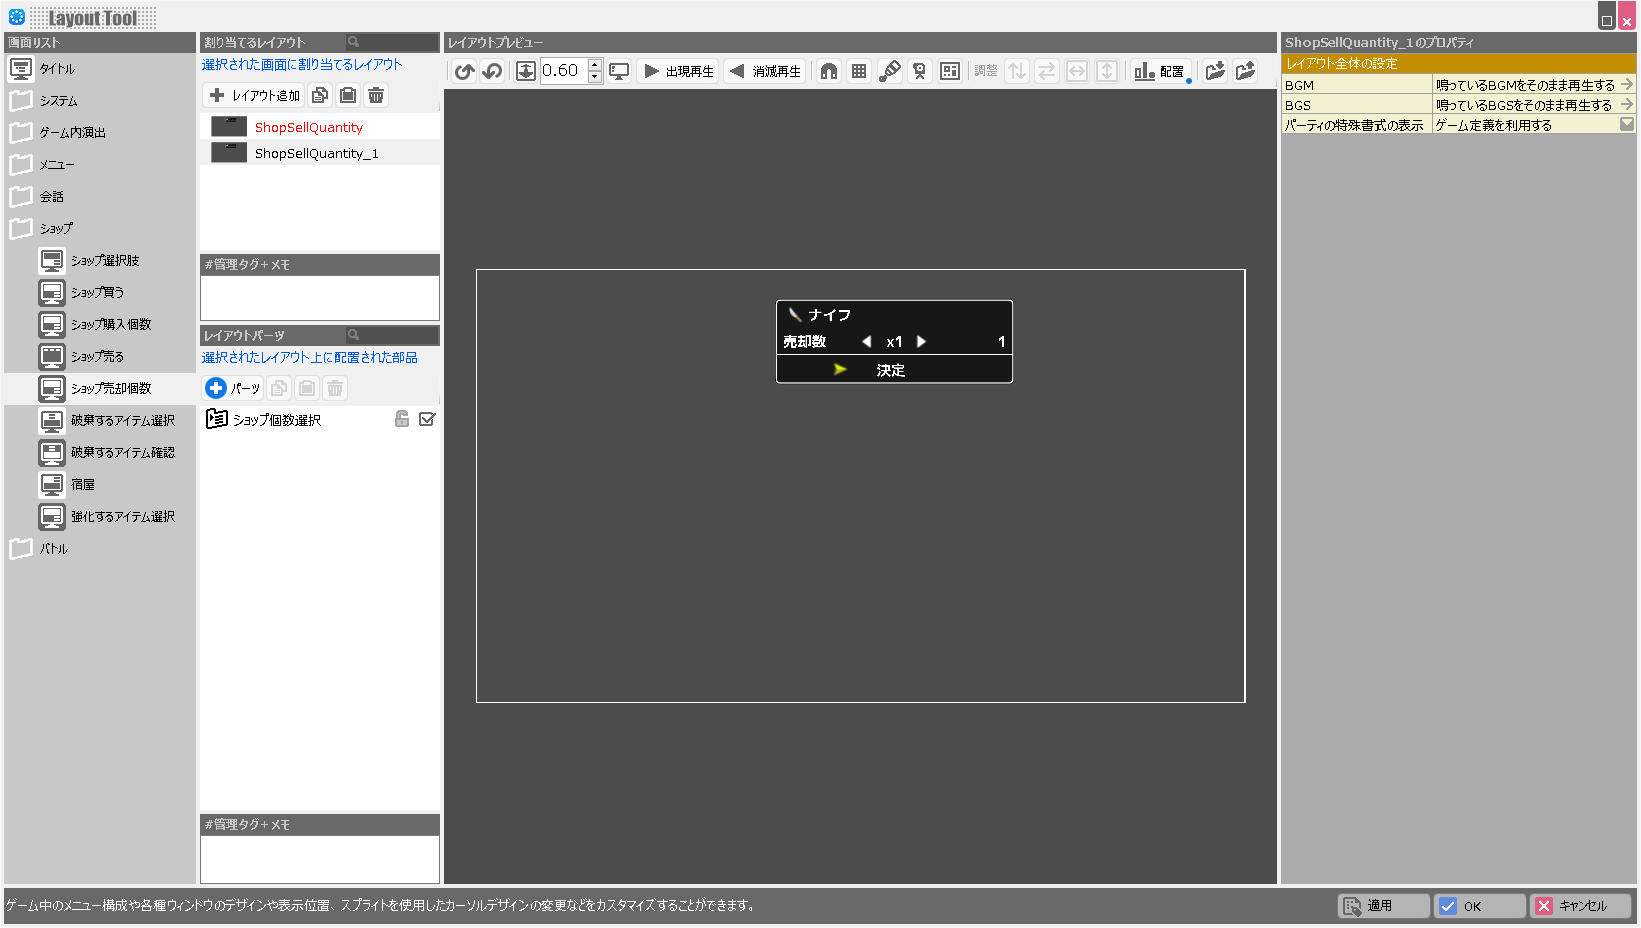Click the paste icon next to レイアウト追加
This screenshot has width=1641, height=928.
348,96
